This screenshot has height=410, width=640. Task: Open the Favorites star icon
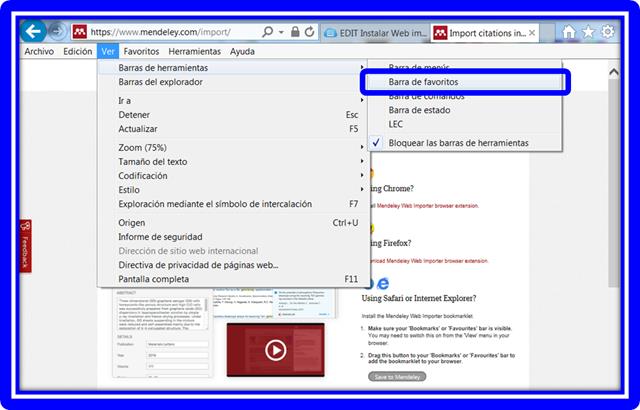tap(588, 32)
